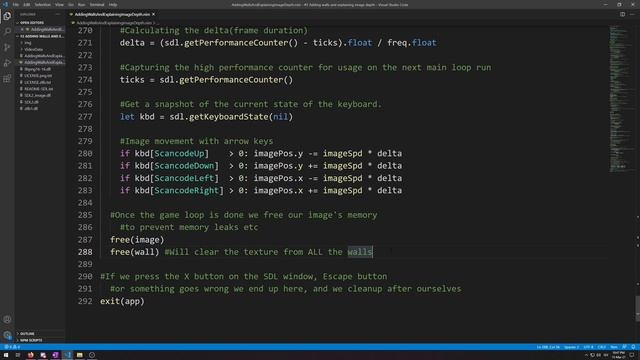This screenshot has width=640, height=360.
Task: Click the feedback icon in status bar
Action: click(x=624, y=347)
